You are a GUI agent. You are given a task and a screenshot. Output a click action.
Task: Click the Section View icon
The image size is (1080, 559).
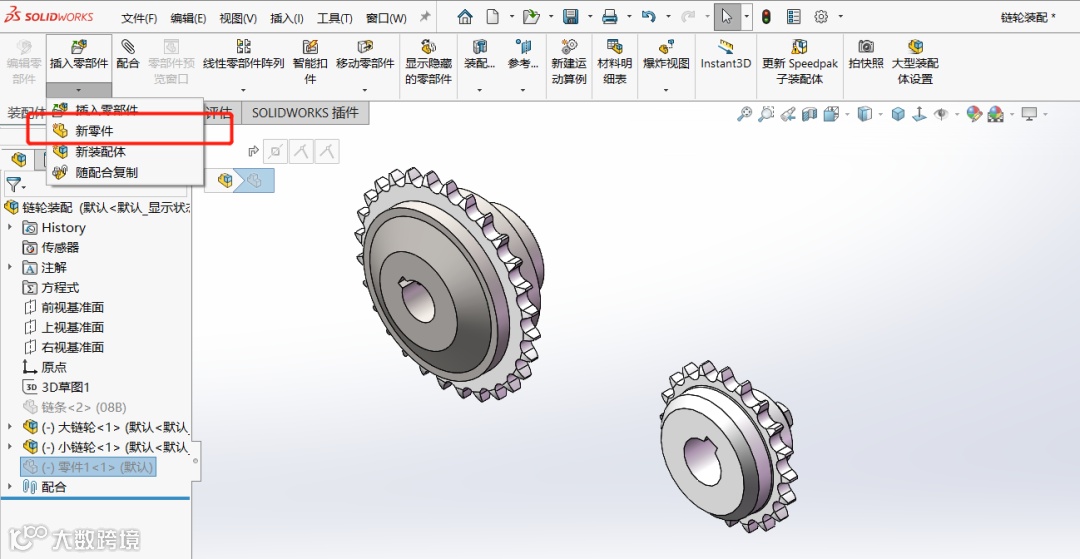pyautogui.click(x=809, y=114)
